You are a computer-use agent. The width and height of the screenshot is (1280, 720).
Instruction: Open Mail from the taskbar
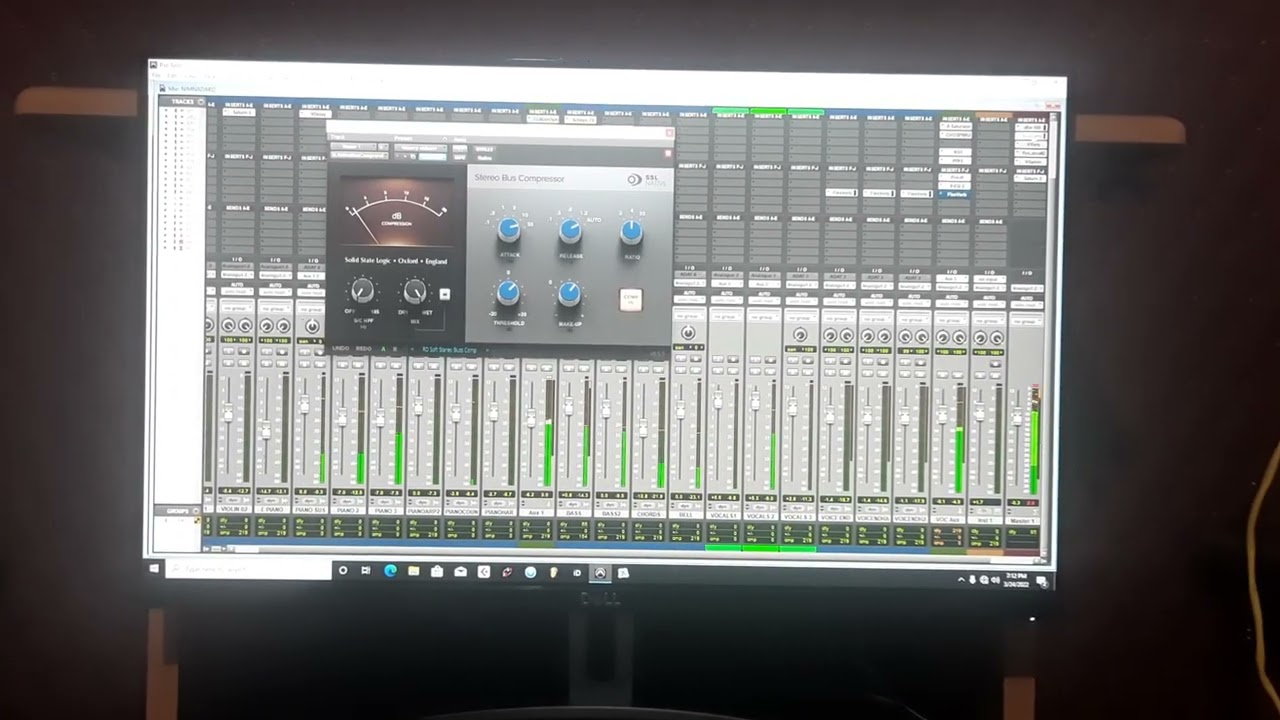coord(460,572)
